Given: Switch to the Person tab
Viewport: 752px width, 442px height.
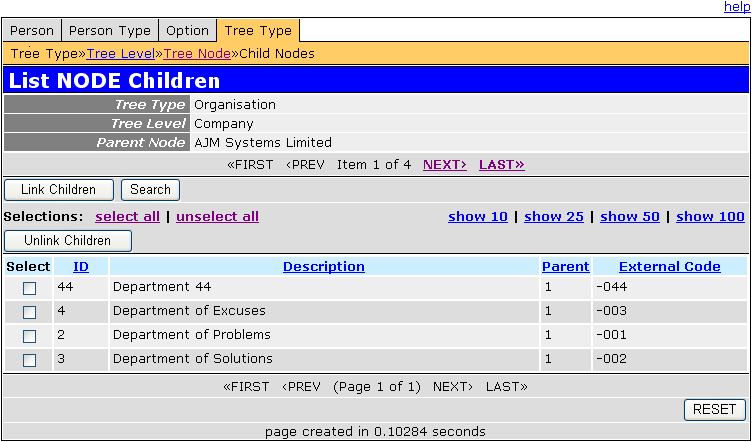Looking at the screenshot, I should (x=32, y=31).
